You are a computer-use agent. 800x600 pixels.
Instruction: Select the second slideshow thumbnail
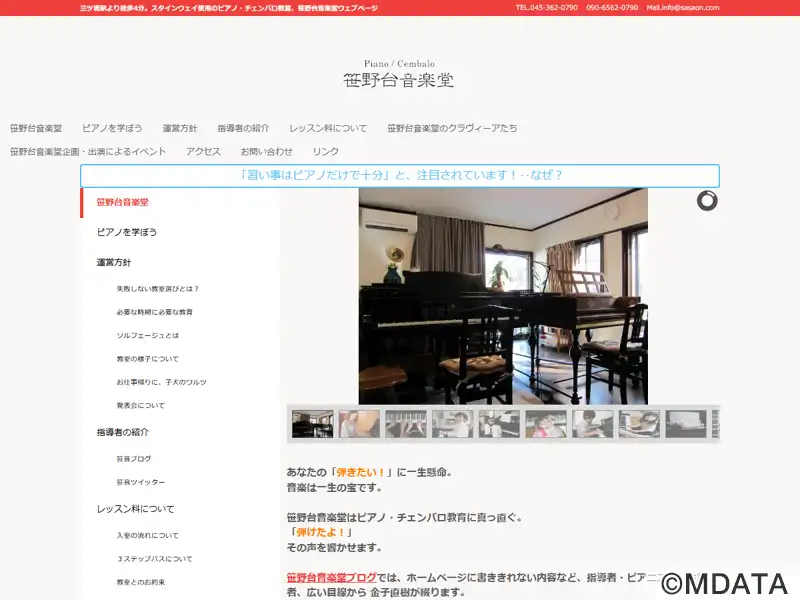(x=359, y=423)
